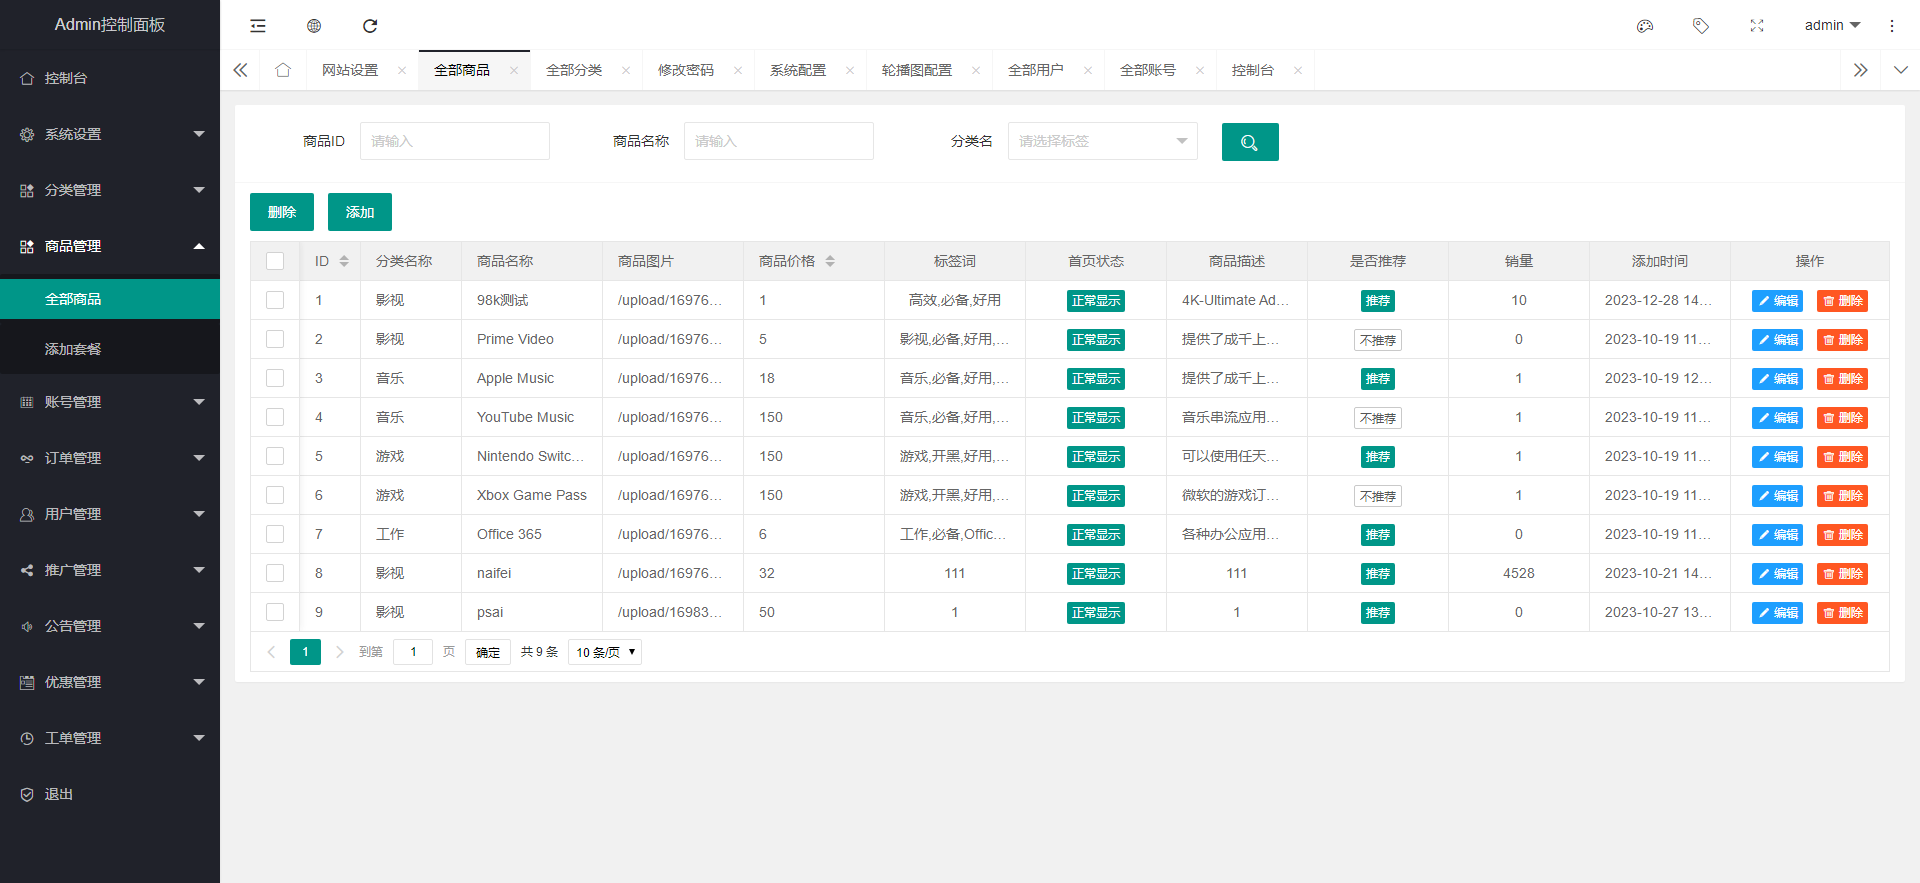Screen dimensions: 1920x883
Task: Expand 系统设置 in the sidebar
Action: pos(110,134)
